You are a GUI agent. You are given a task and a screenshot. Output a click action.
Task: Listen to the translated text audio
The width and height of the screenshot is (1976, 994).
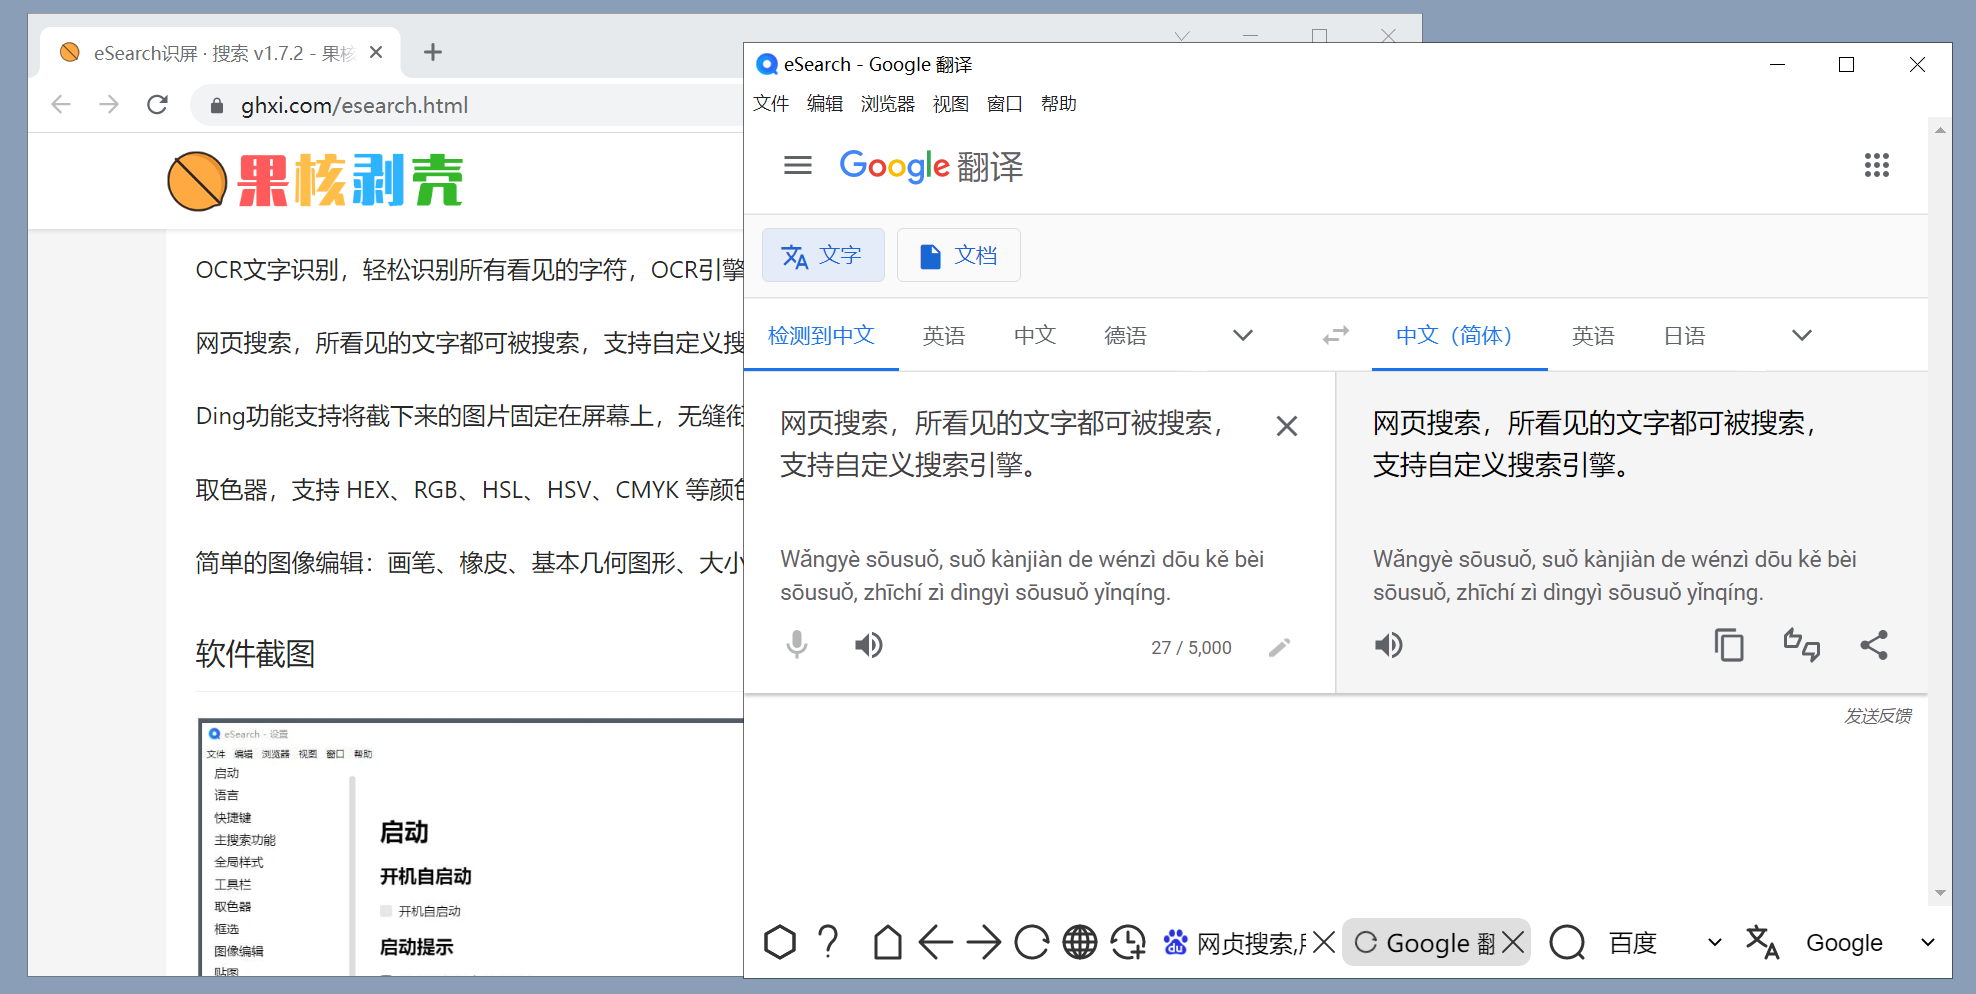tap(1388, 645)
